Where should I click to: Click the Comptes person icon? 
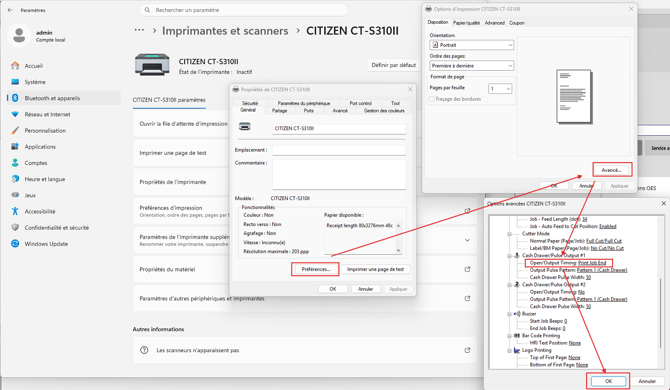click(15, 163)
